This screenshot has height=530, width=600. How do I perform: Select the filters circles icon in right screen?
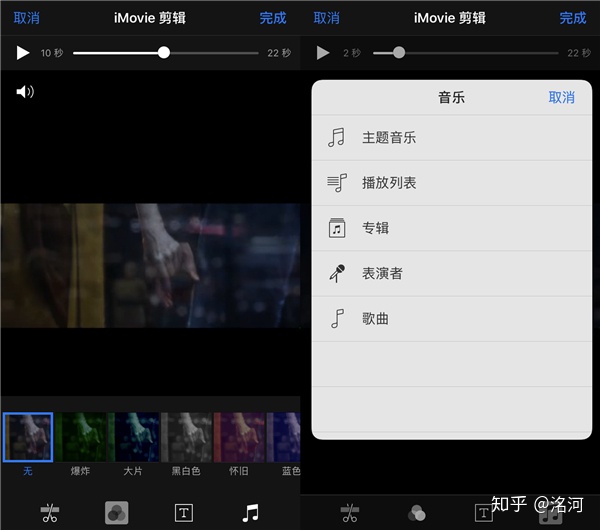pyautogui.click(x=417, y=513)
